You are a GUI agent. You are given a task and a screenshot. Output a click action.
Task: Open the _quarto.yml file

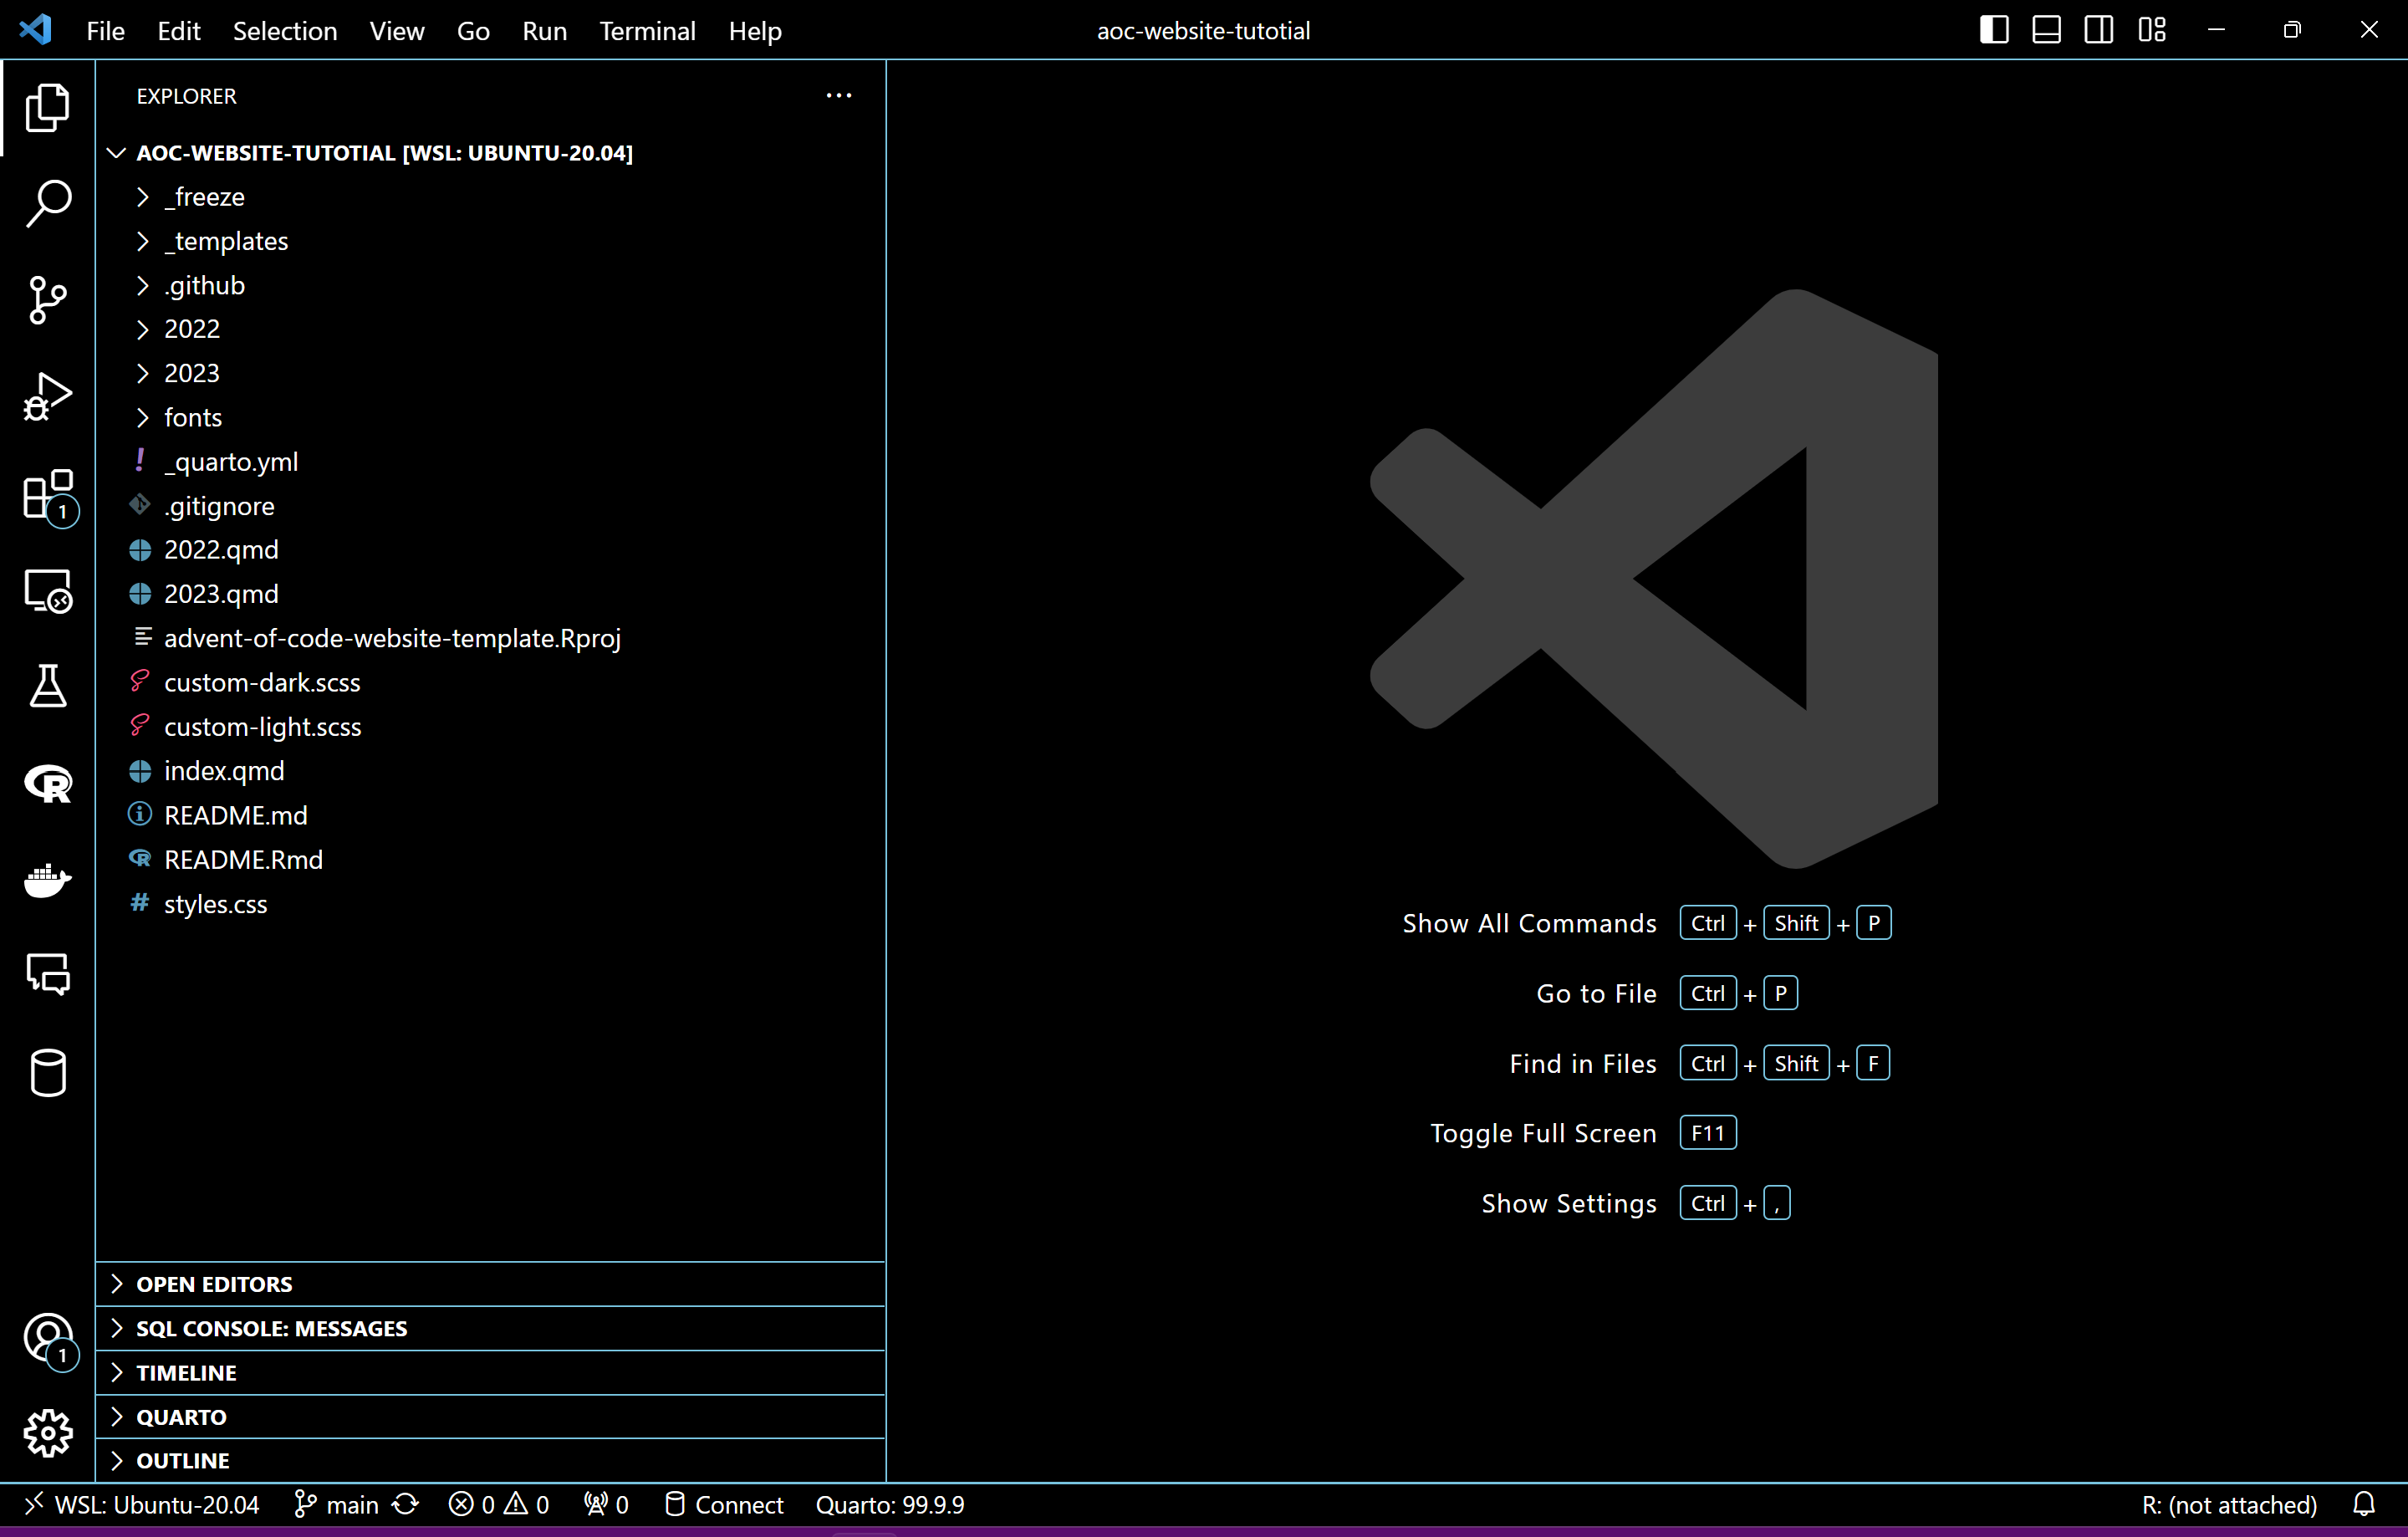(231, 462)
